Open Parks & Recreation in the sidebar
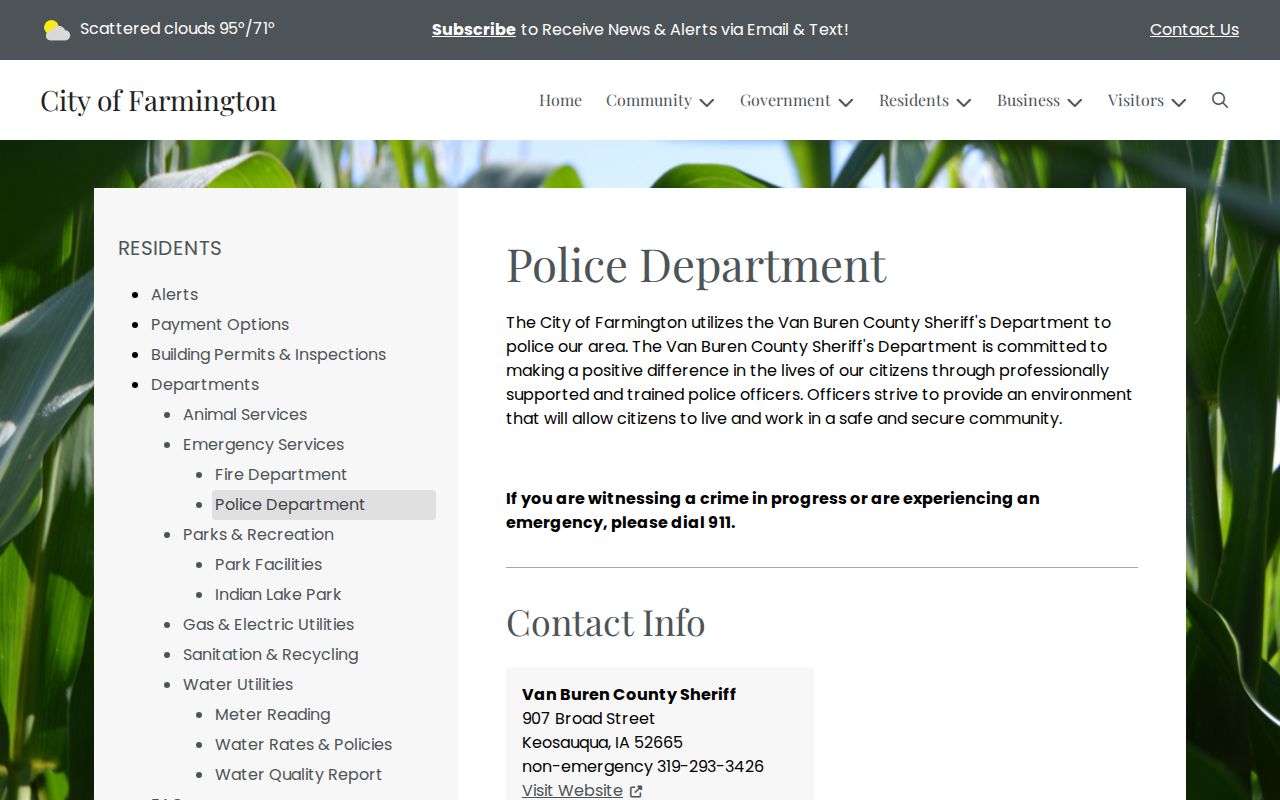Image resolution: width=1280 pixels, height=800 pixels. tap(258, 534)
